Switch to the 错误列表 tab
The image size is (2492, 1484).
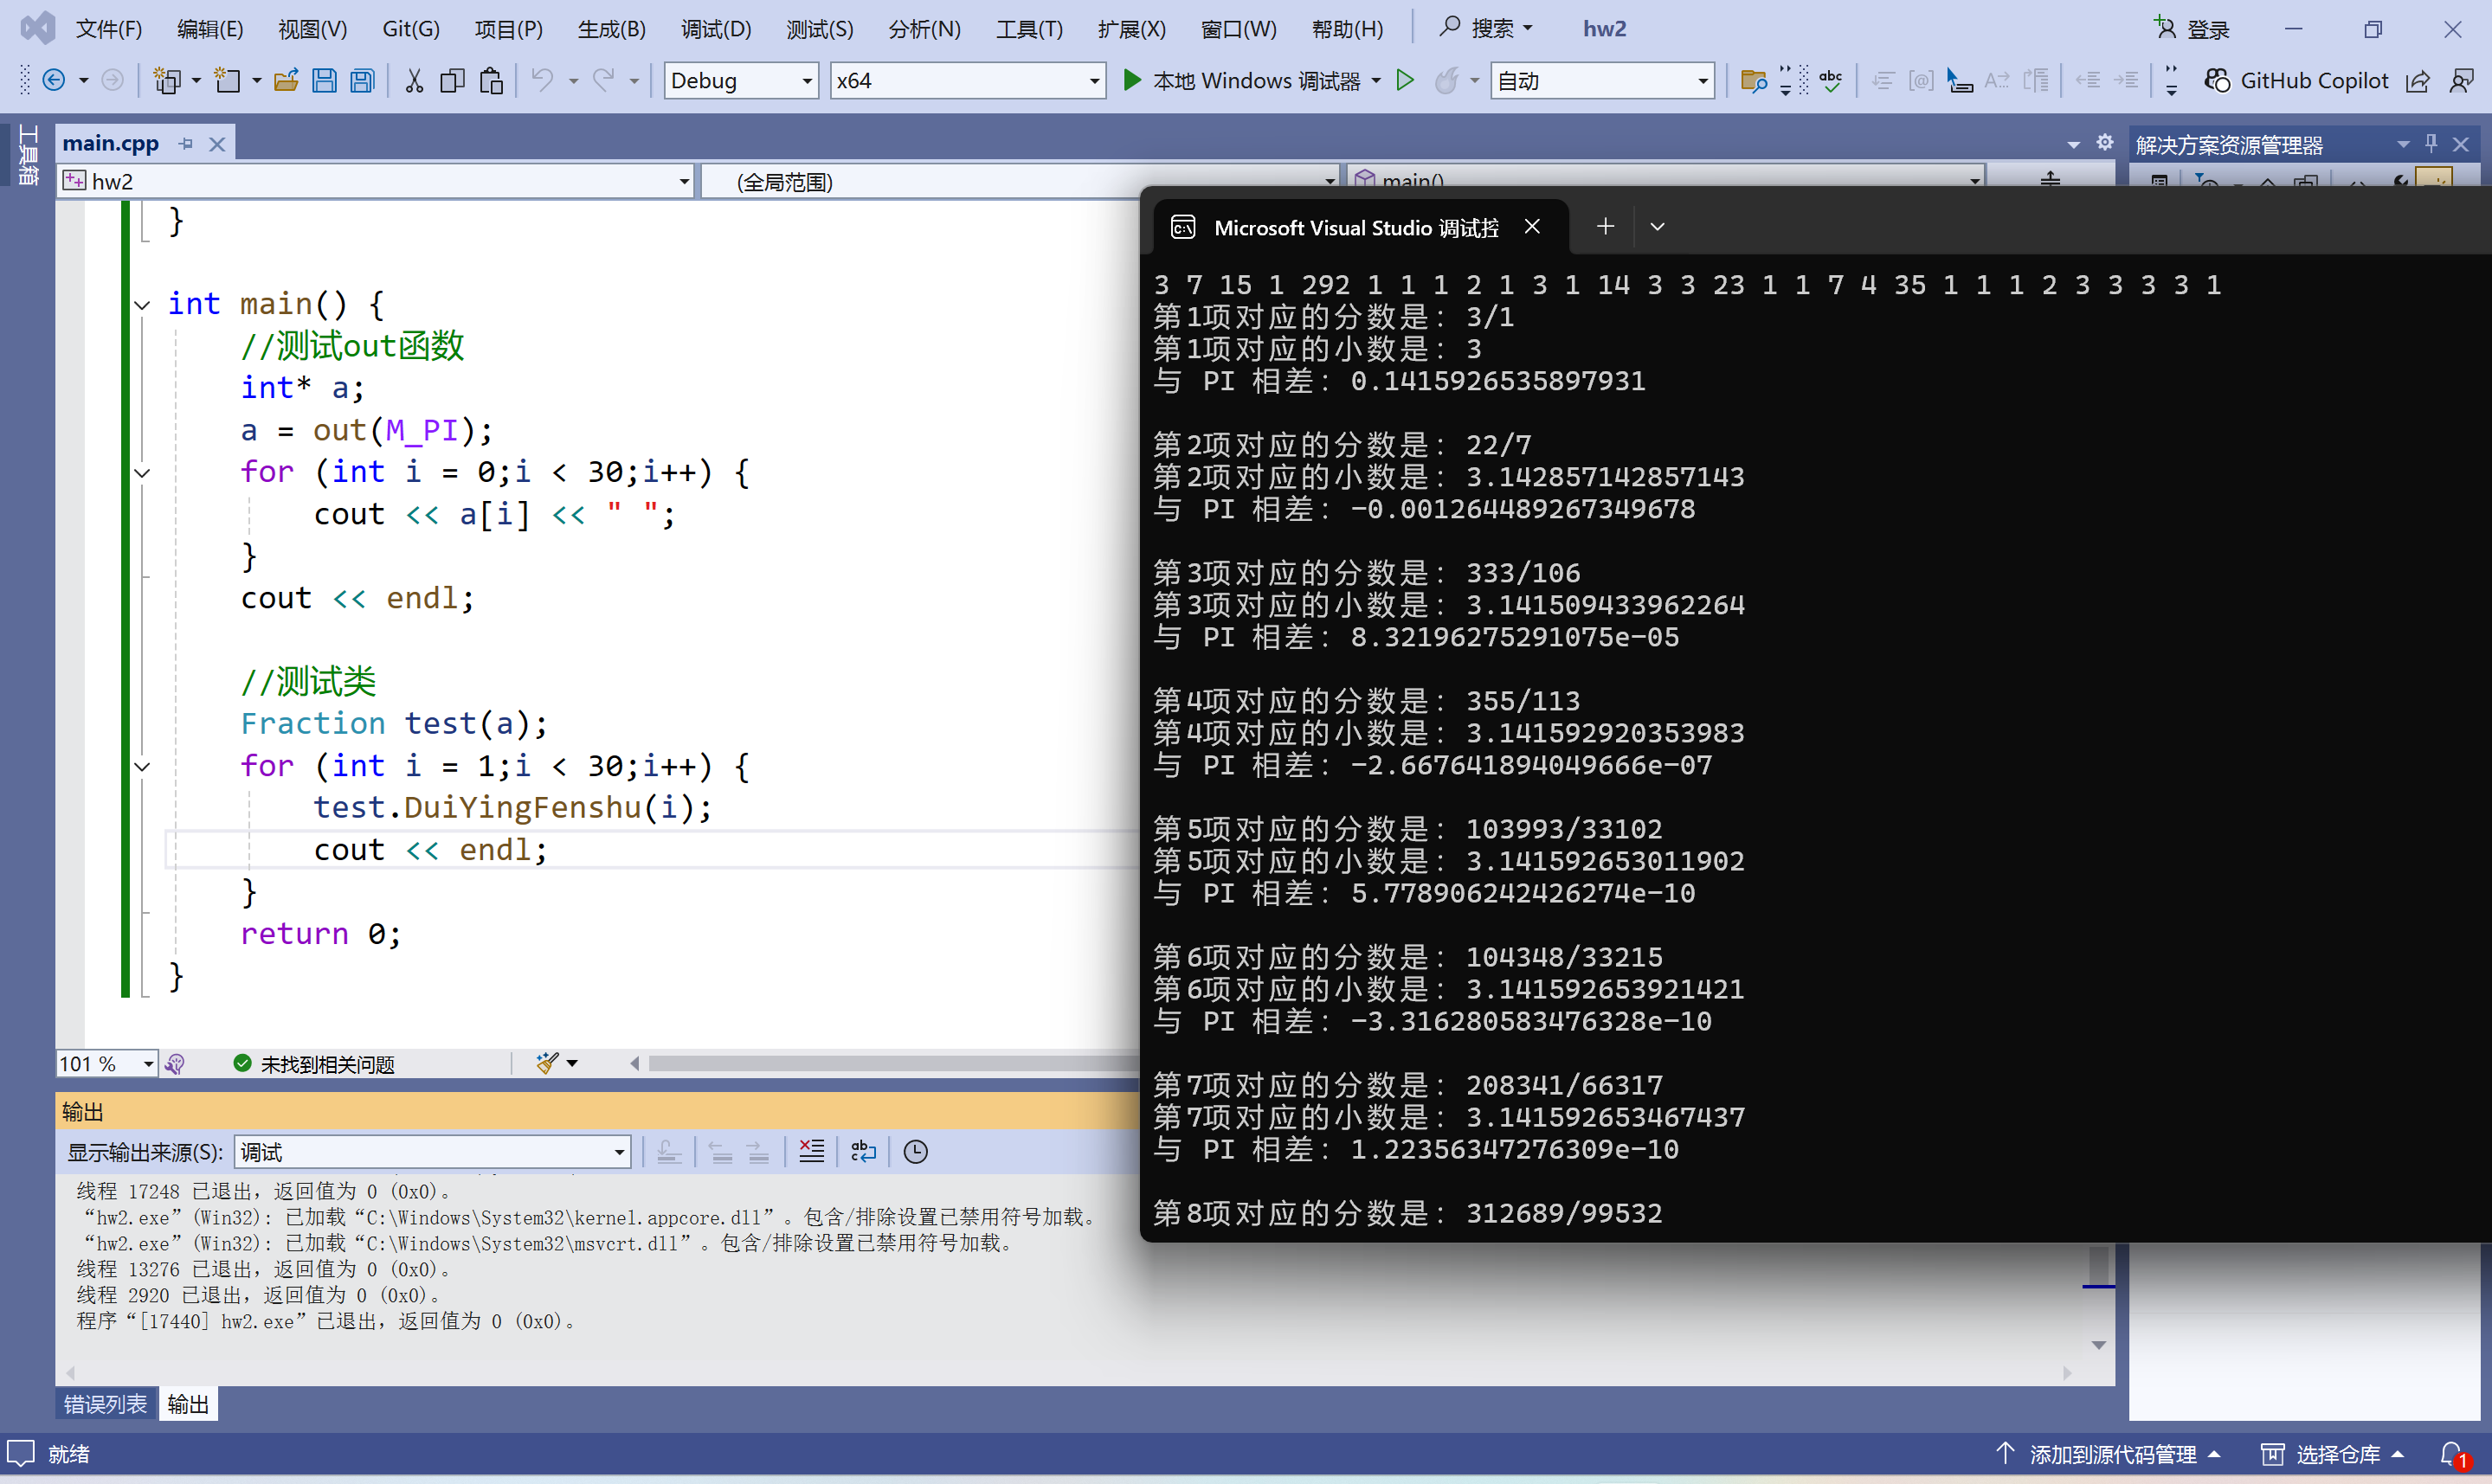105,1404
